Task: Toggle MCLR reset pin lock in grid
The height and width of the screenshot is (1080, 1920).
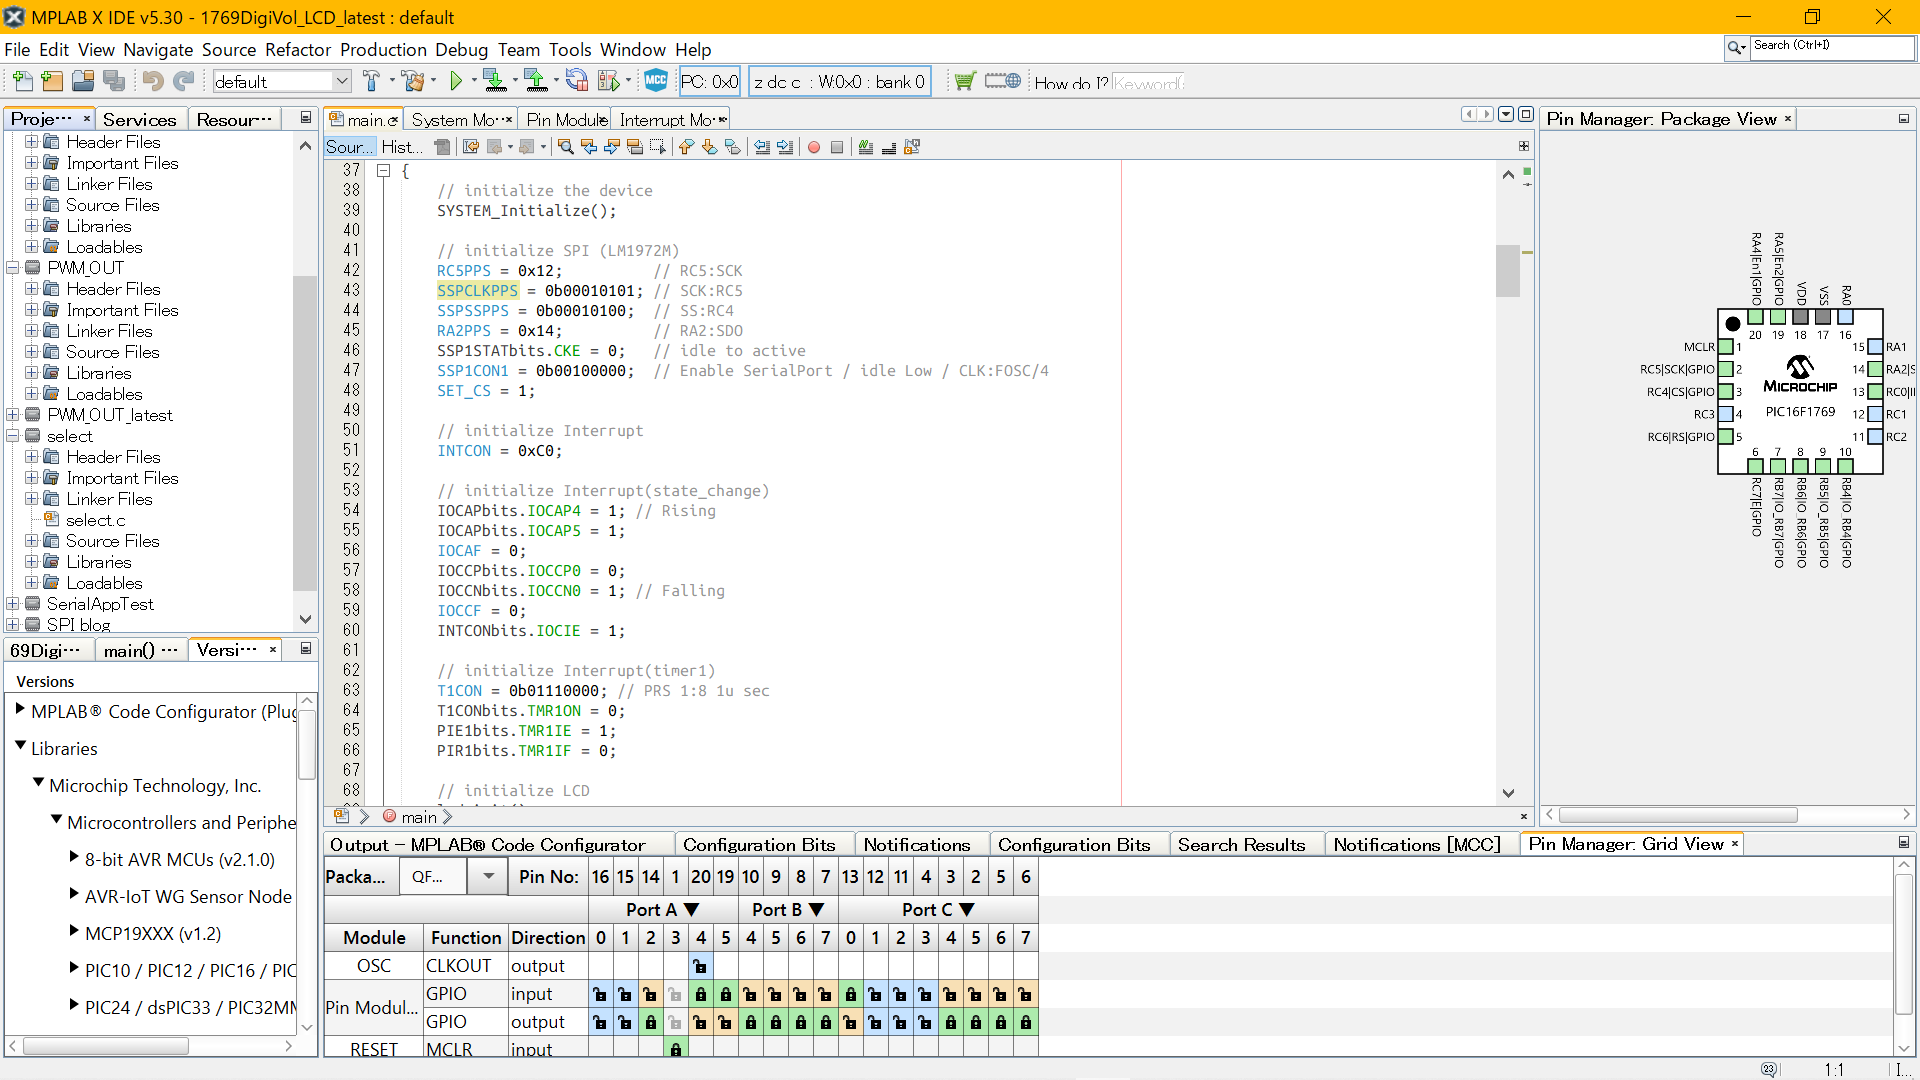Action: click(x=675, y=1049)
